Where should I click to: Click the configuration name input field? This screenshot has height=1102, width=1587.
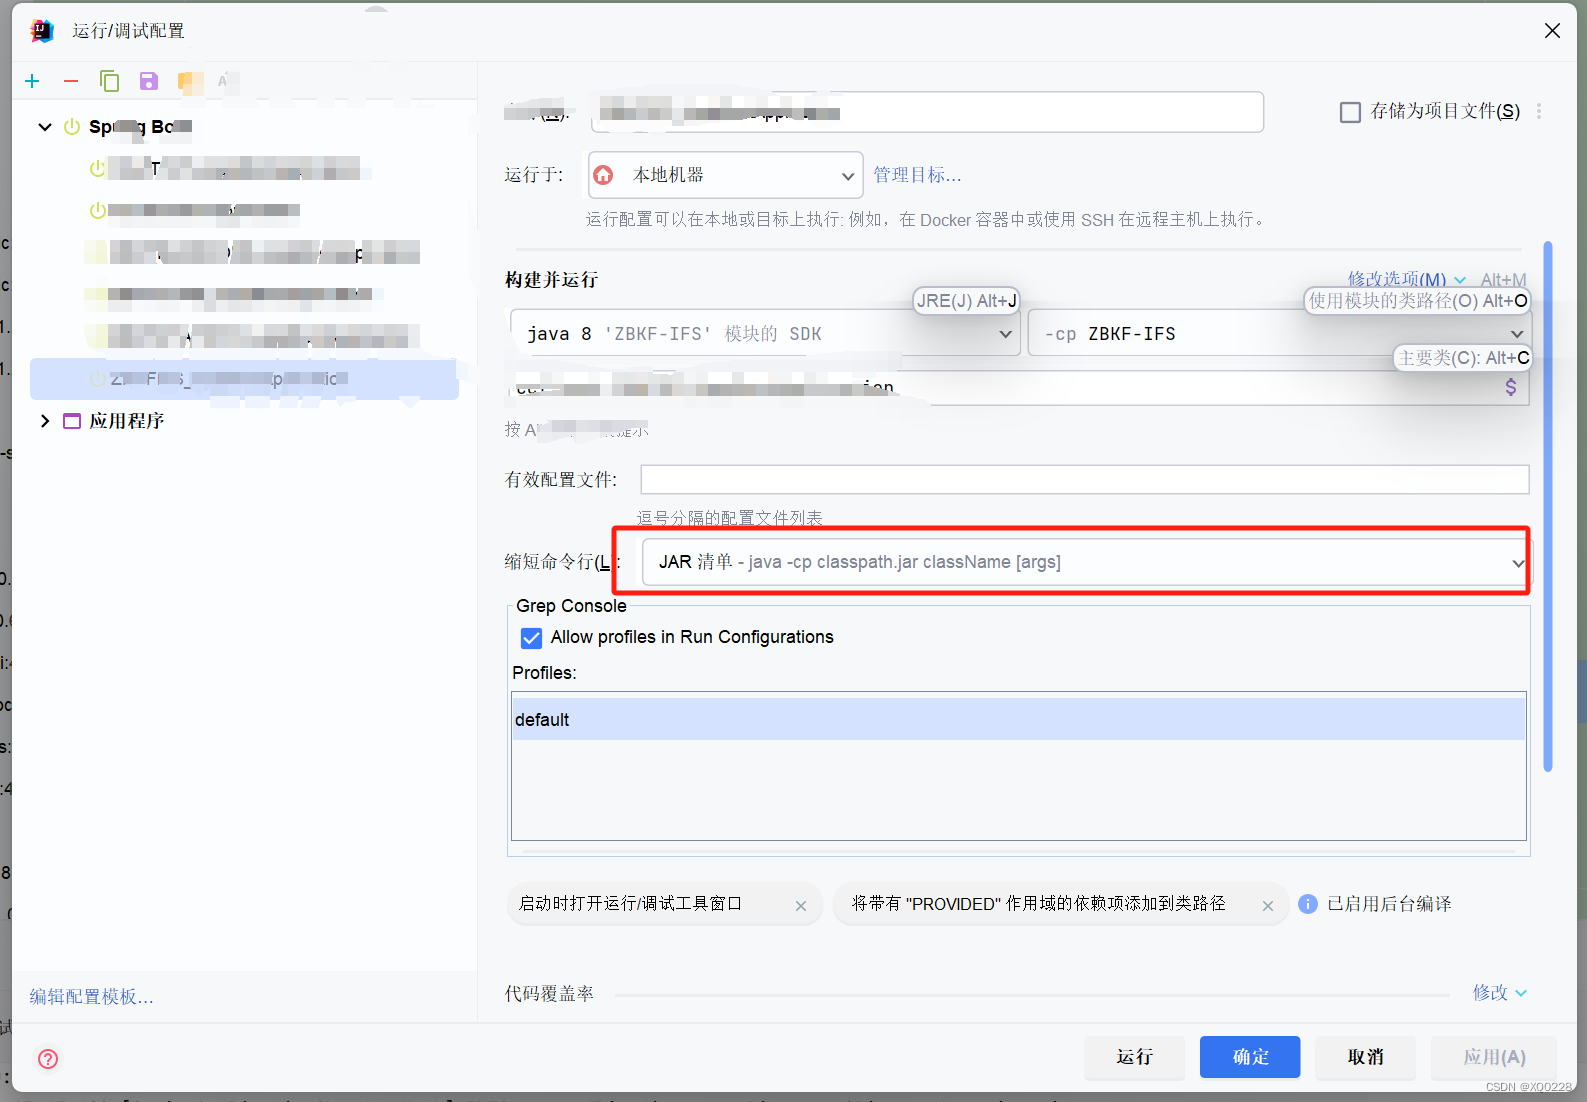click(927, 112)
